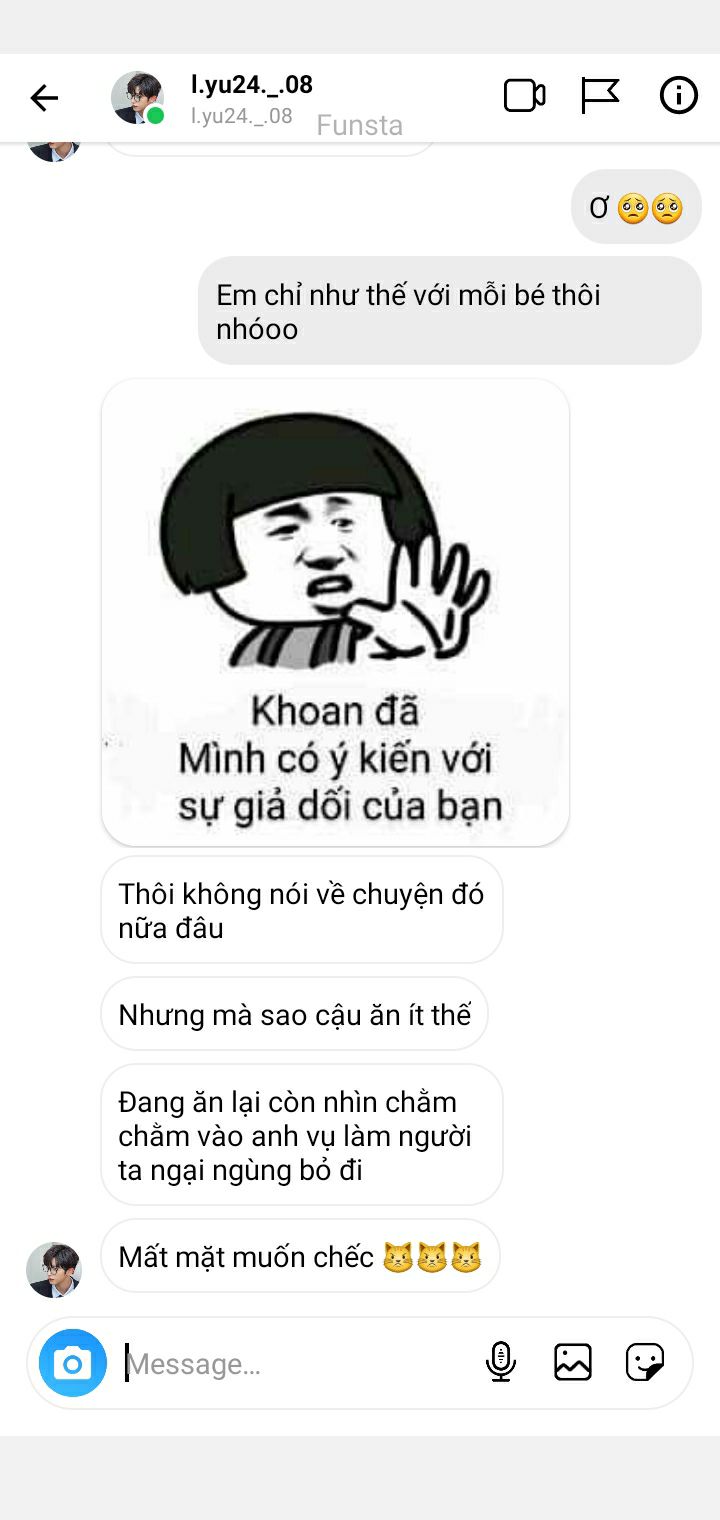720x1520 pixels.
Task: Tap the 'Thôi không nói về chuyện đó' message
Action: click(x=301, y=910)
